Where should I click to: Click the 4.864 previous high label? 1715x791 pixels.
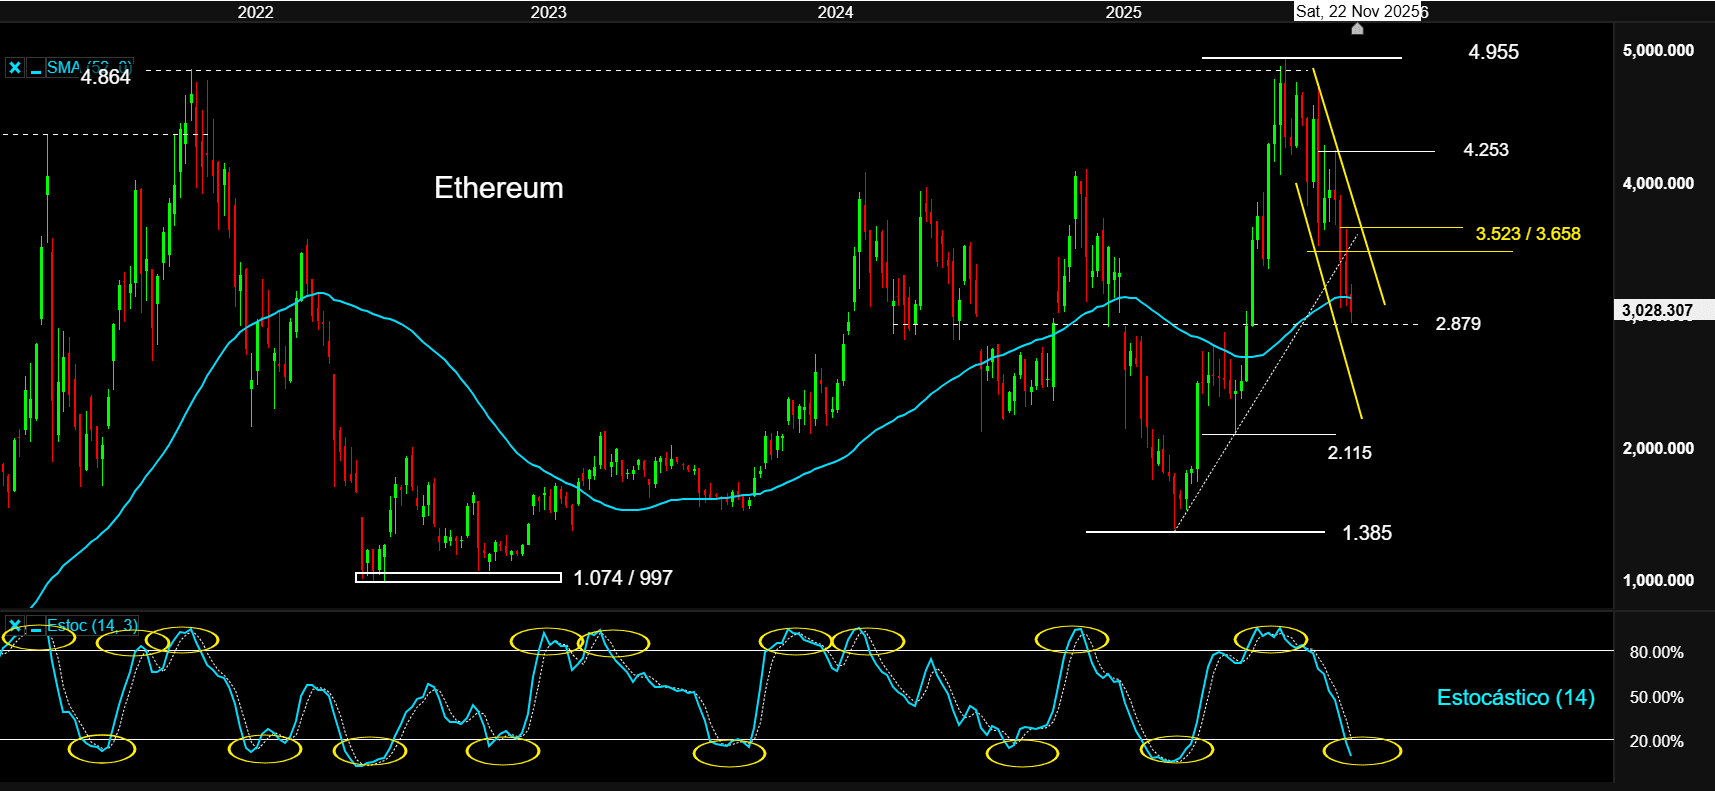coord(105,77)
